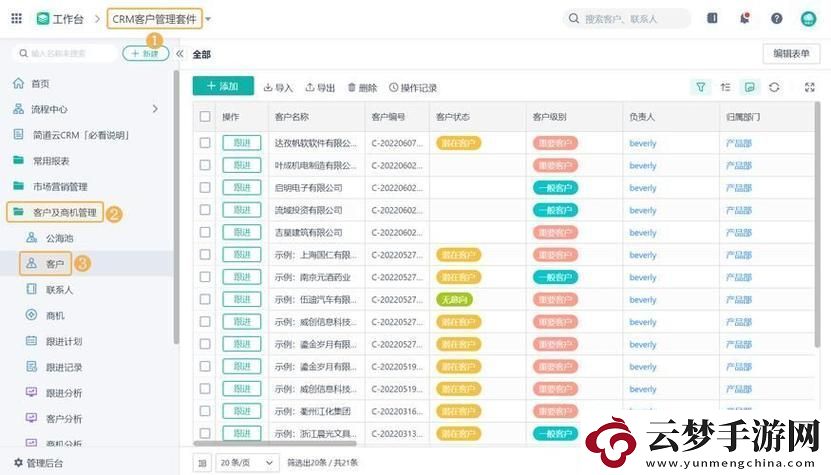Check the row for 示例: 衢州江化集团
Image resolution: width=831 pixels, height=475 pixels.
click(205, 411)
